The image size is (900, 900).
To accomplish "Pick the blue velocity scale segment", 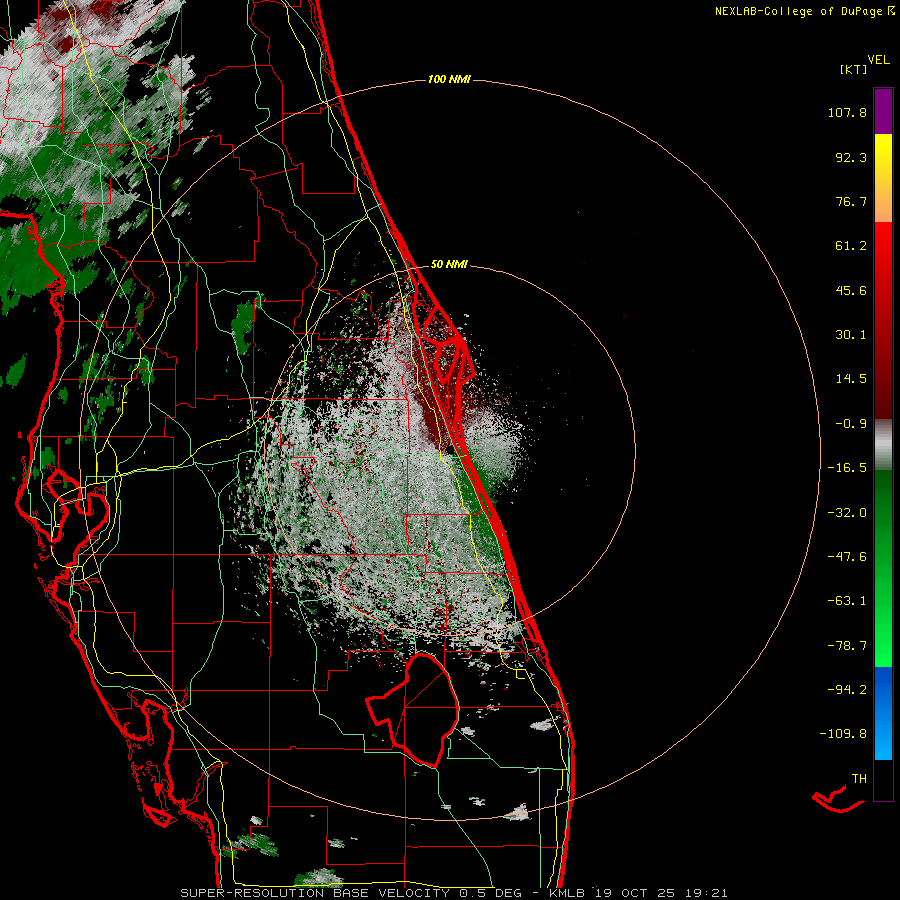I will [x=883, y=713].
